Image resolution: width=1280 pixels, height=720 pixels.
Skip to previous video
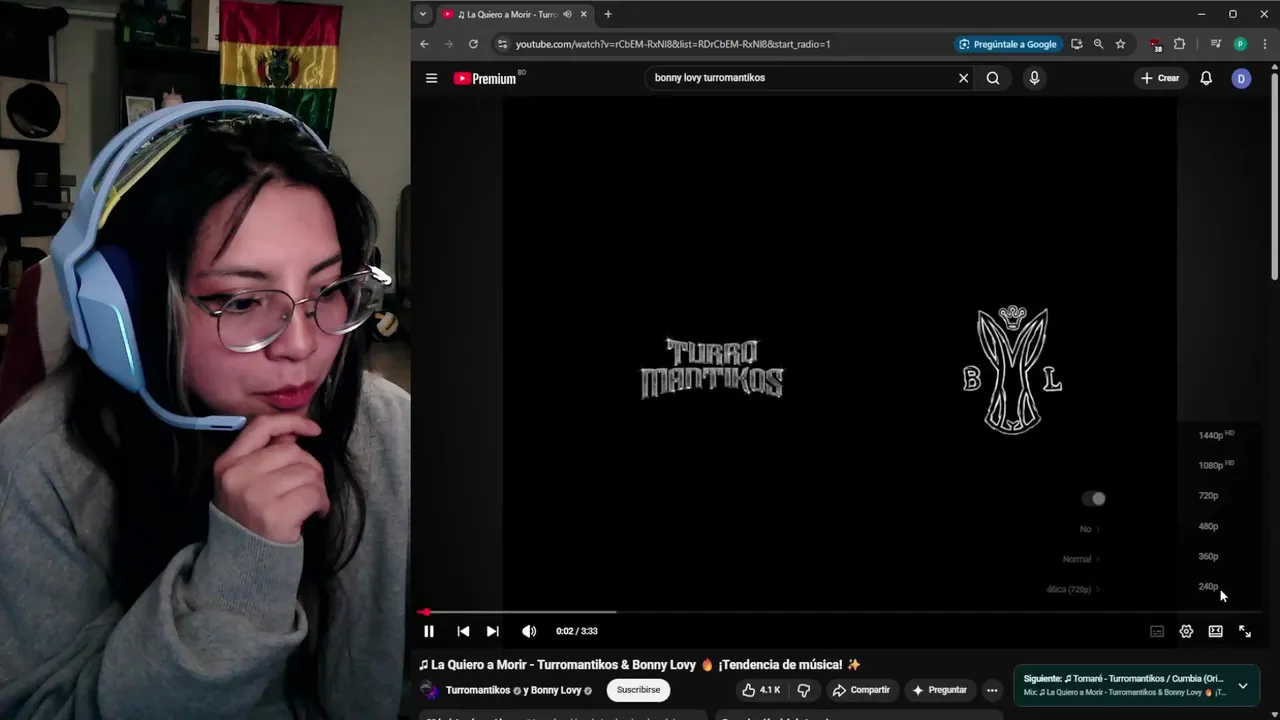point(463,631)
